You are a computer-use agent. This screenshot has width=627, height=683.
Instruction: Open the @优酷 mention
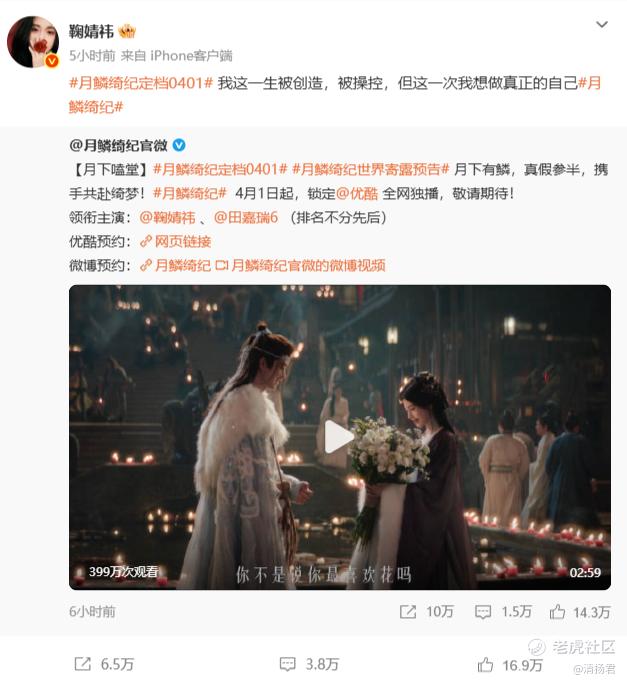click(357, 193)
